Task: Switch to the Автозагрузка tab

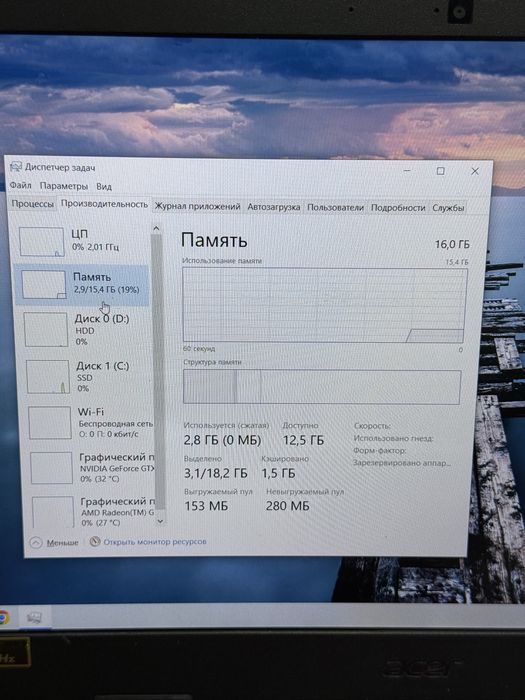Action: pos(274,207)
